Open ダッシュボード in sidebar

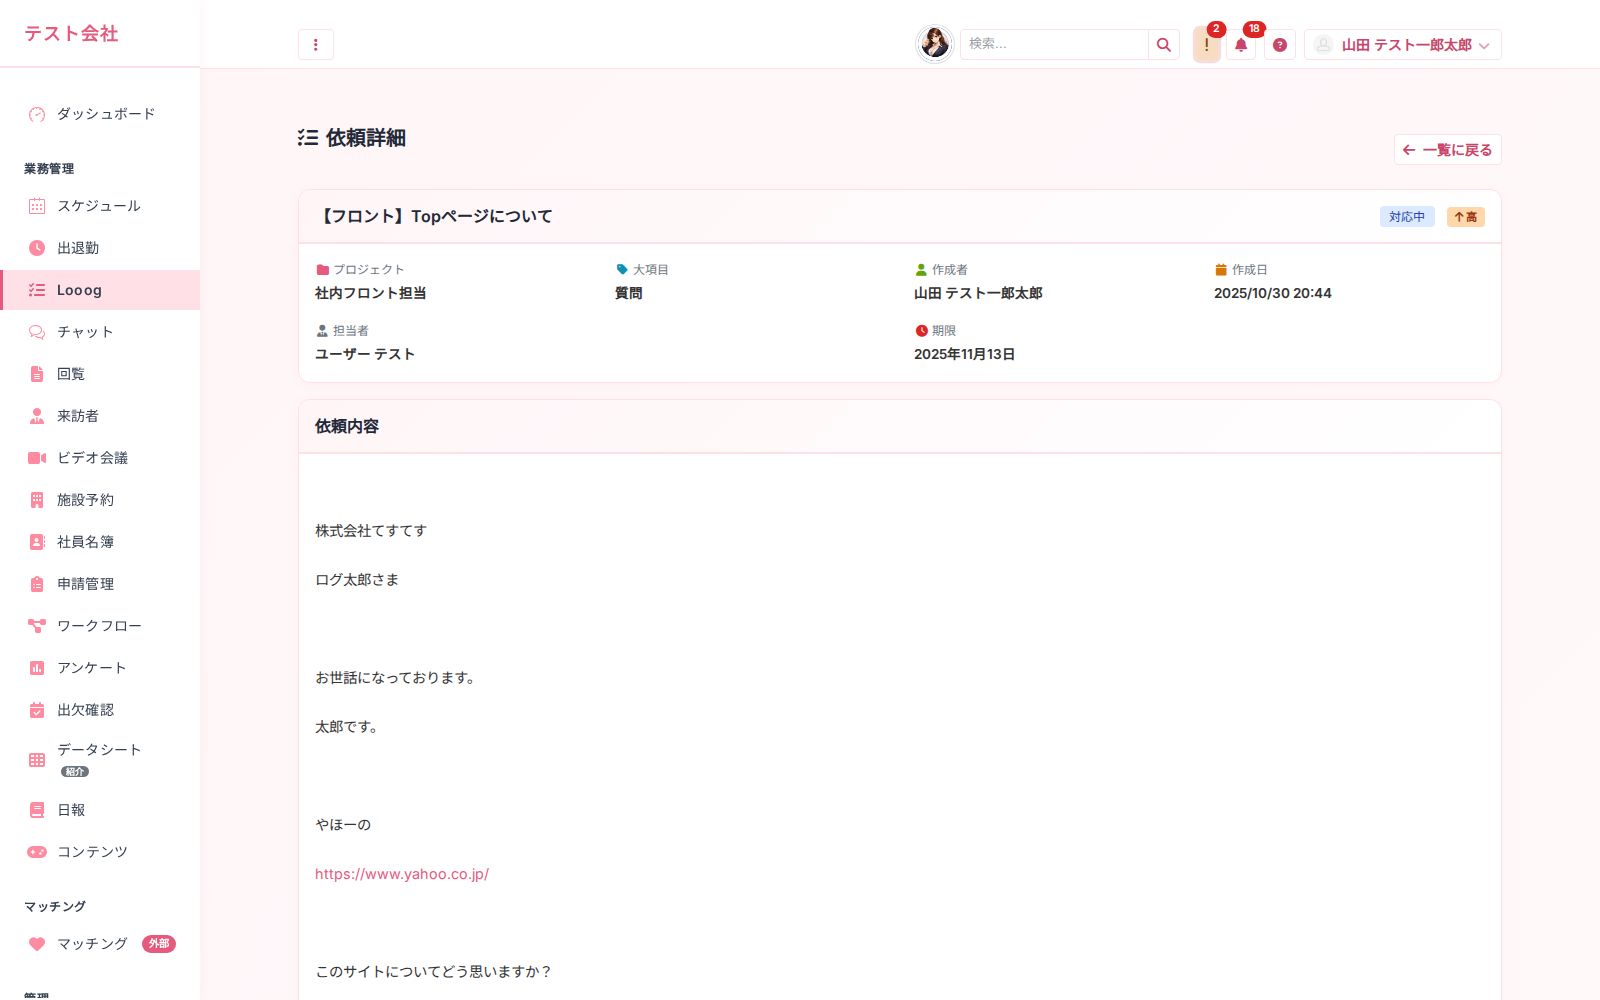100,114
